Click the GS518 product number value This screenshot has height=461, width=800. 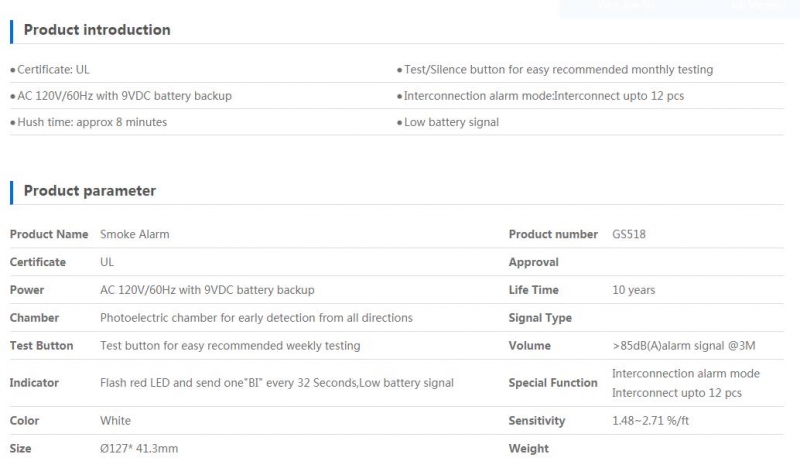(629, 235)
